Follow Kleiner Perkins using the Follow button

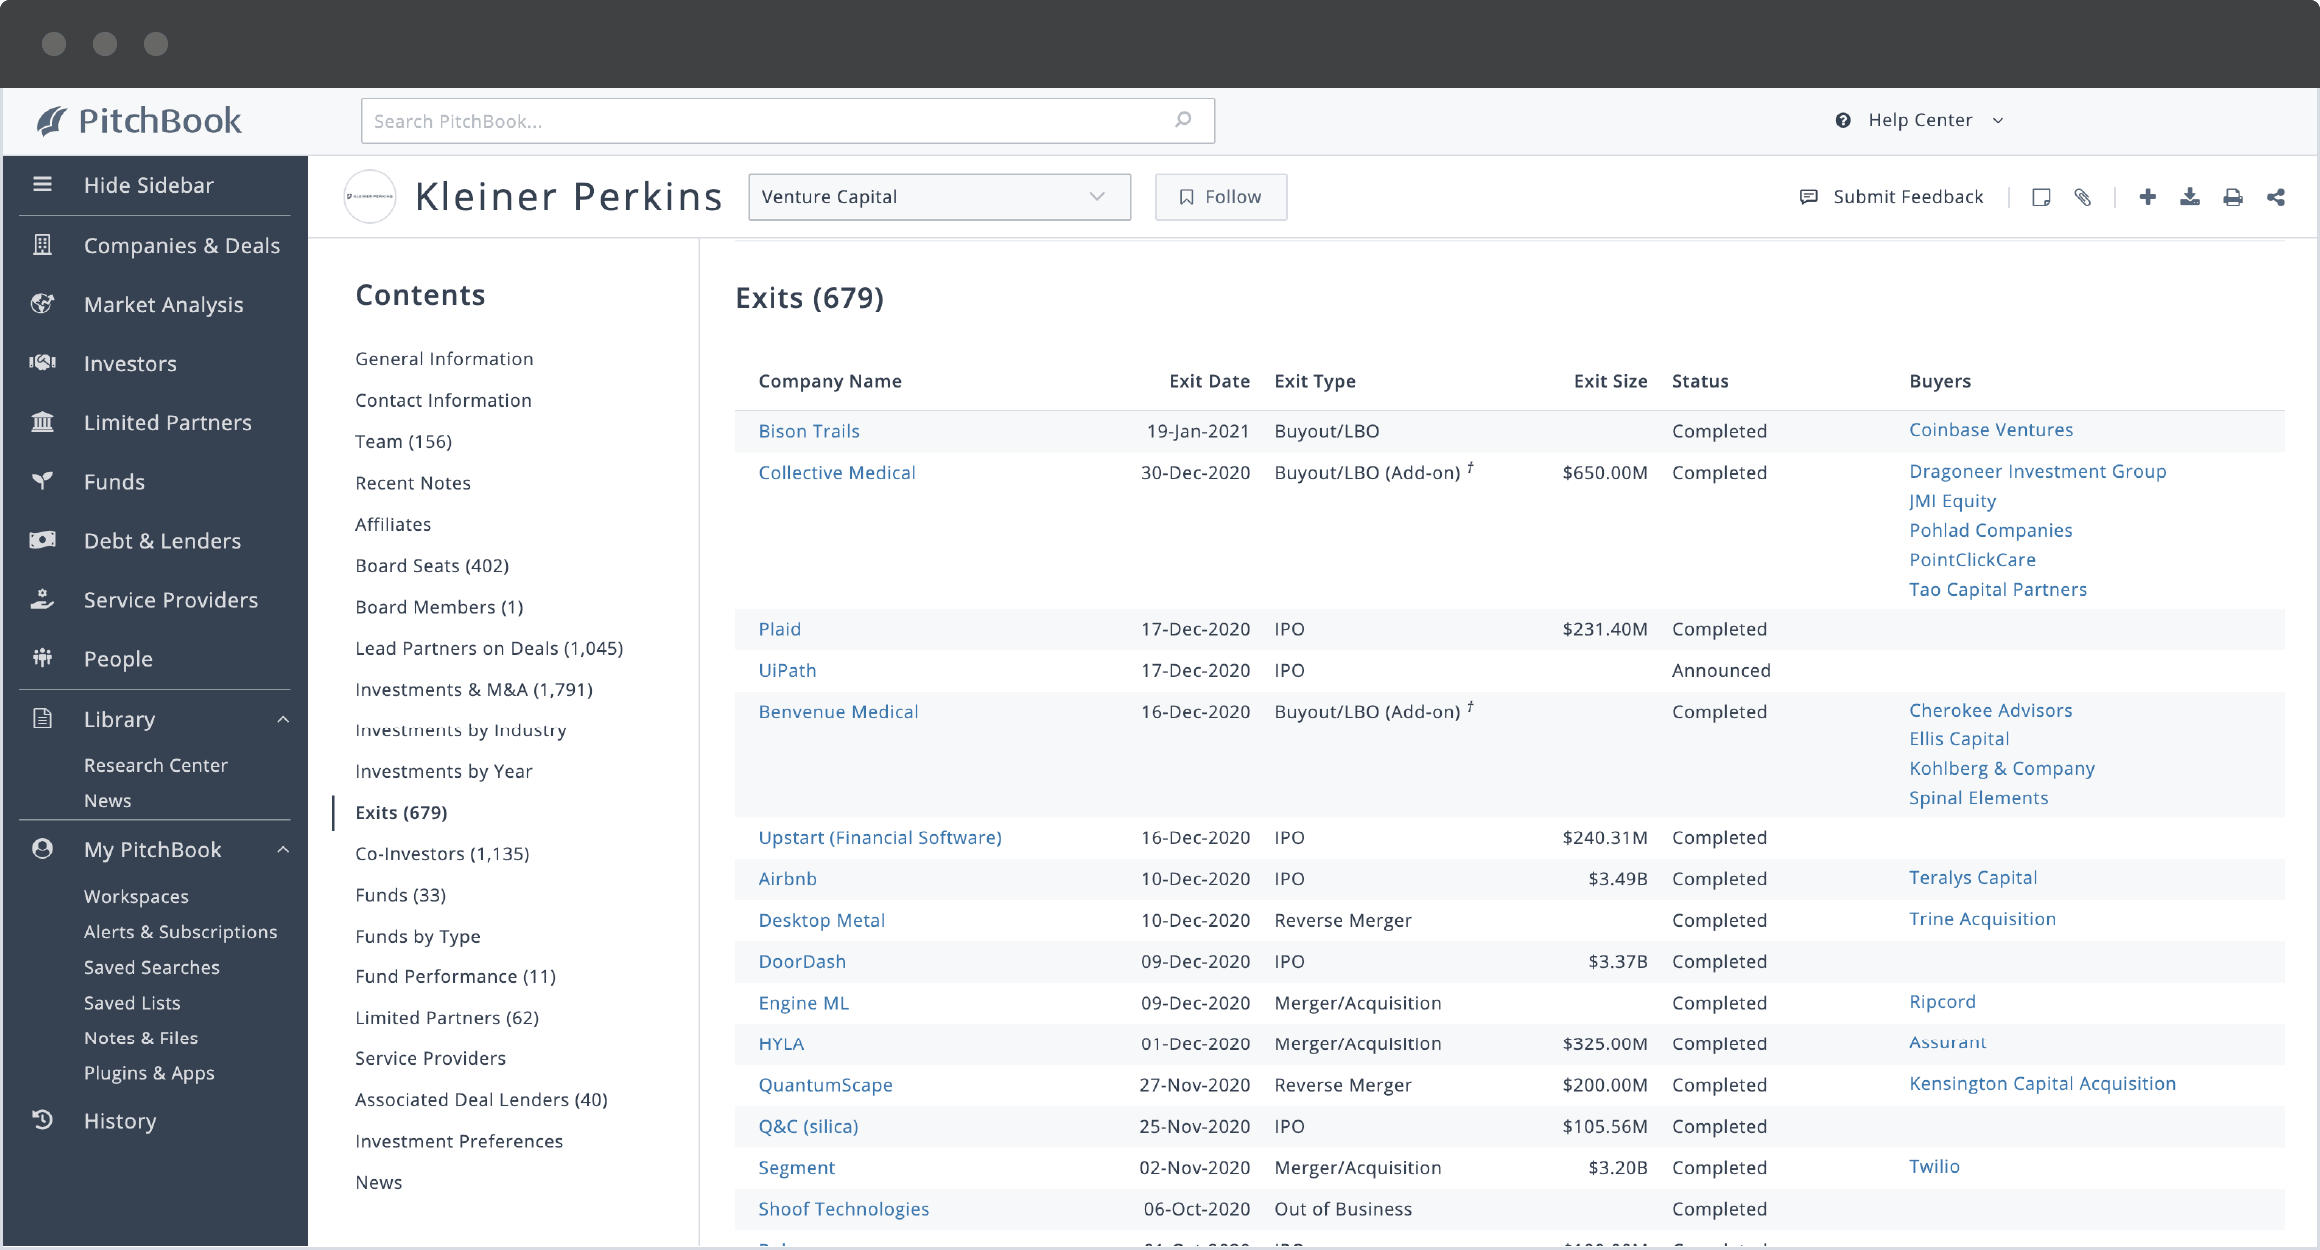click(x=1220, y=196)
